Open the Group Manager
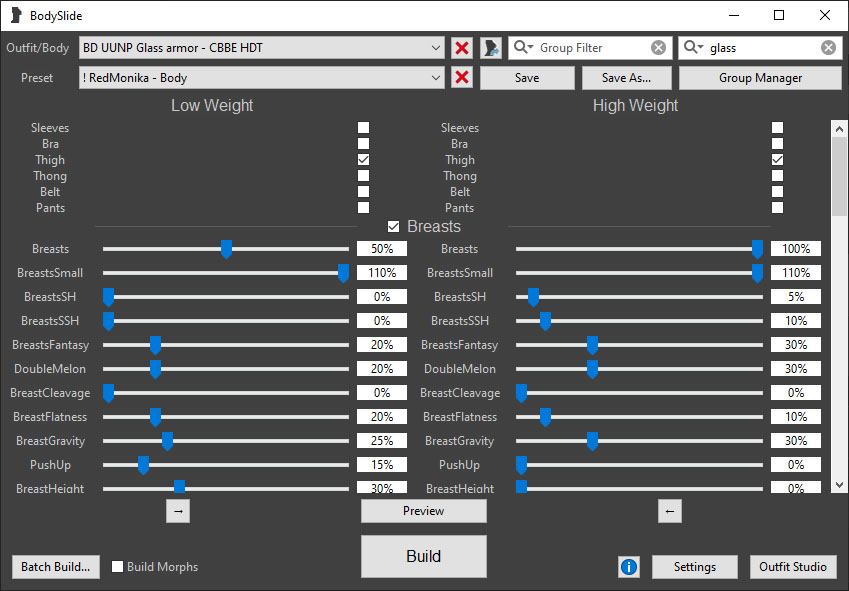This screenshot has width=849, height=591. point(760,78)
